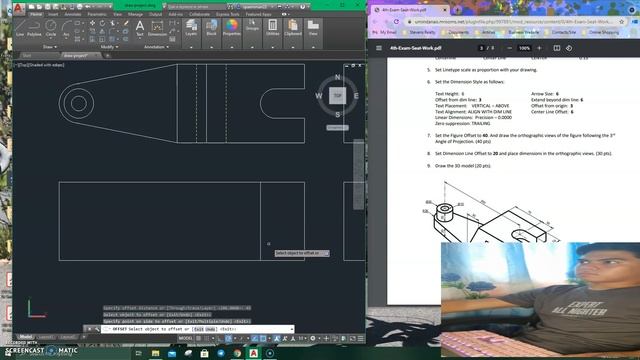Open the Annotate ribbon tab
Screen dimensions: 640x360
point(73,14)
